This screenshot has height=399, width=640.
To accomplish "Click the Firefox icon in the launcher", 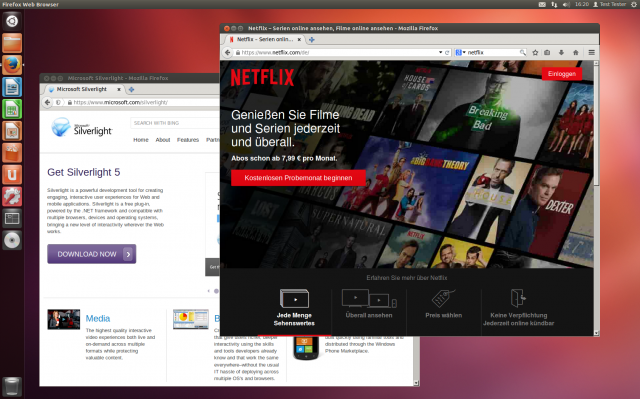I will point(12,65).
